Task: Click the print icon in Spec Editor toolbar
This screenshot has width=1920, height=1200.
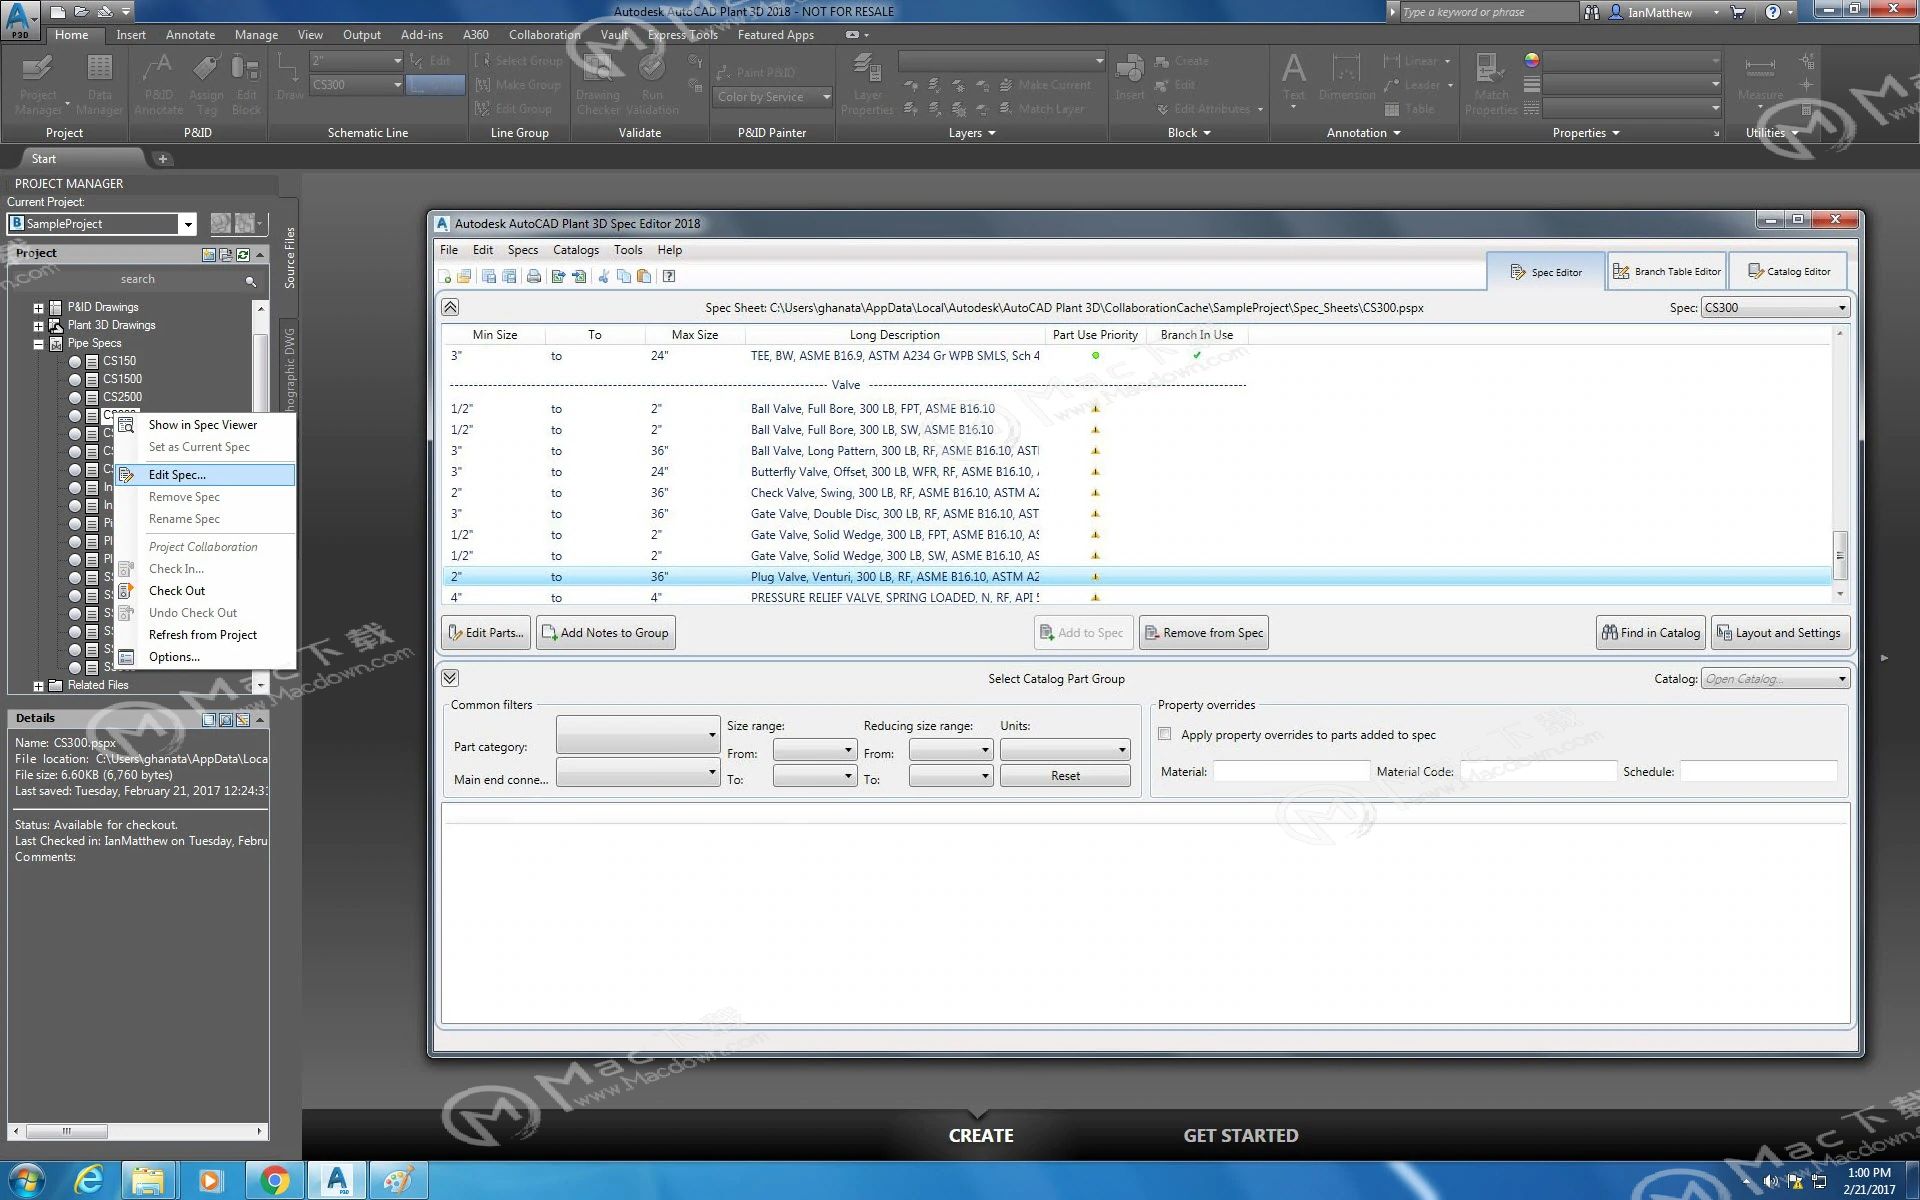Action: (x=534, y=276)
